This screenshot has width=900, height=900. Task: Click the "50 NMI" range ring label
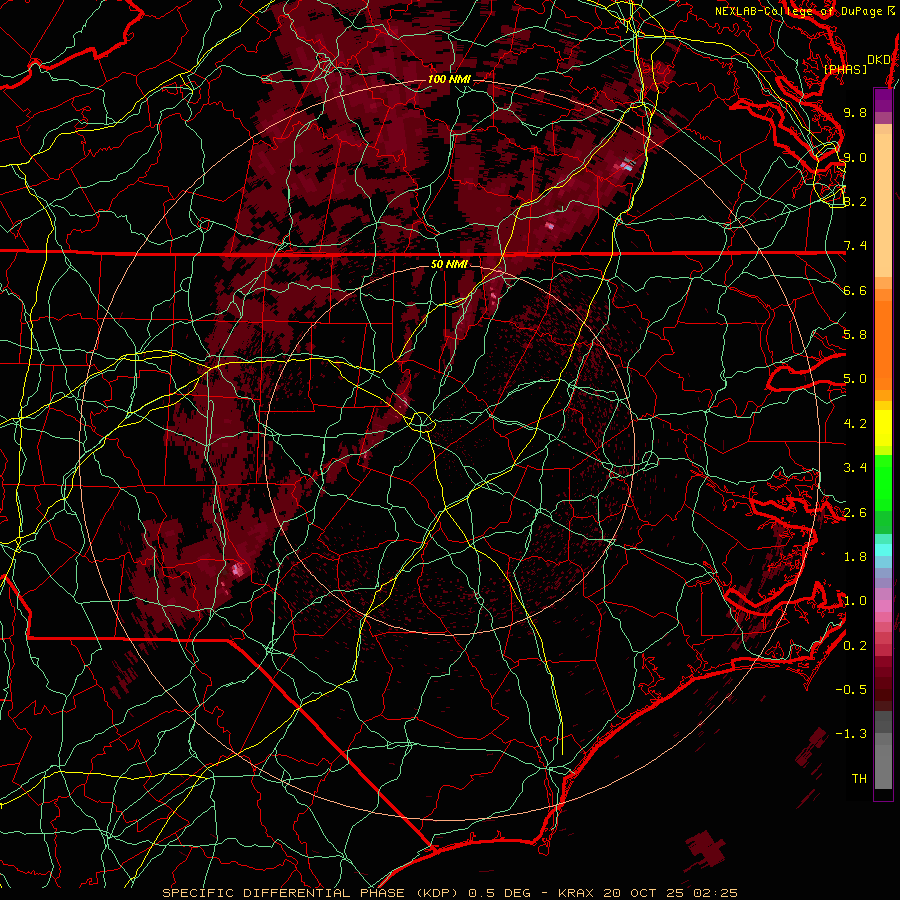pos(449,264)
